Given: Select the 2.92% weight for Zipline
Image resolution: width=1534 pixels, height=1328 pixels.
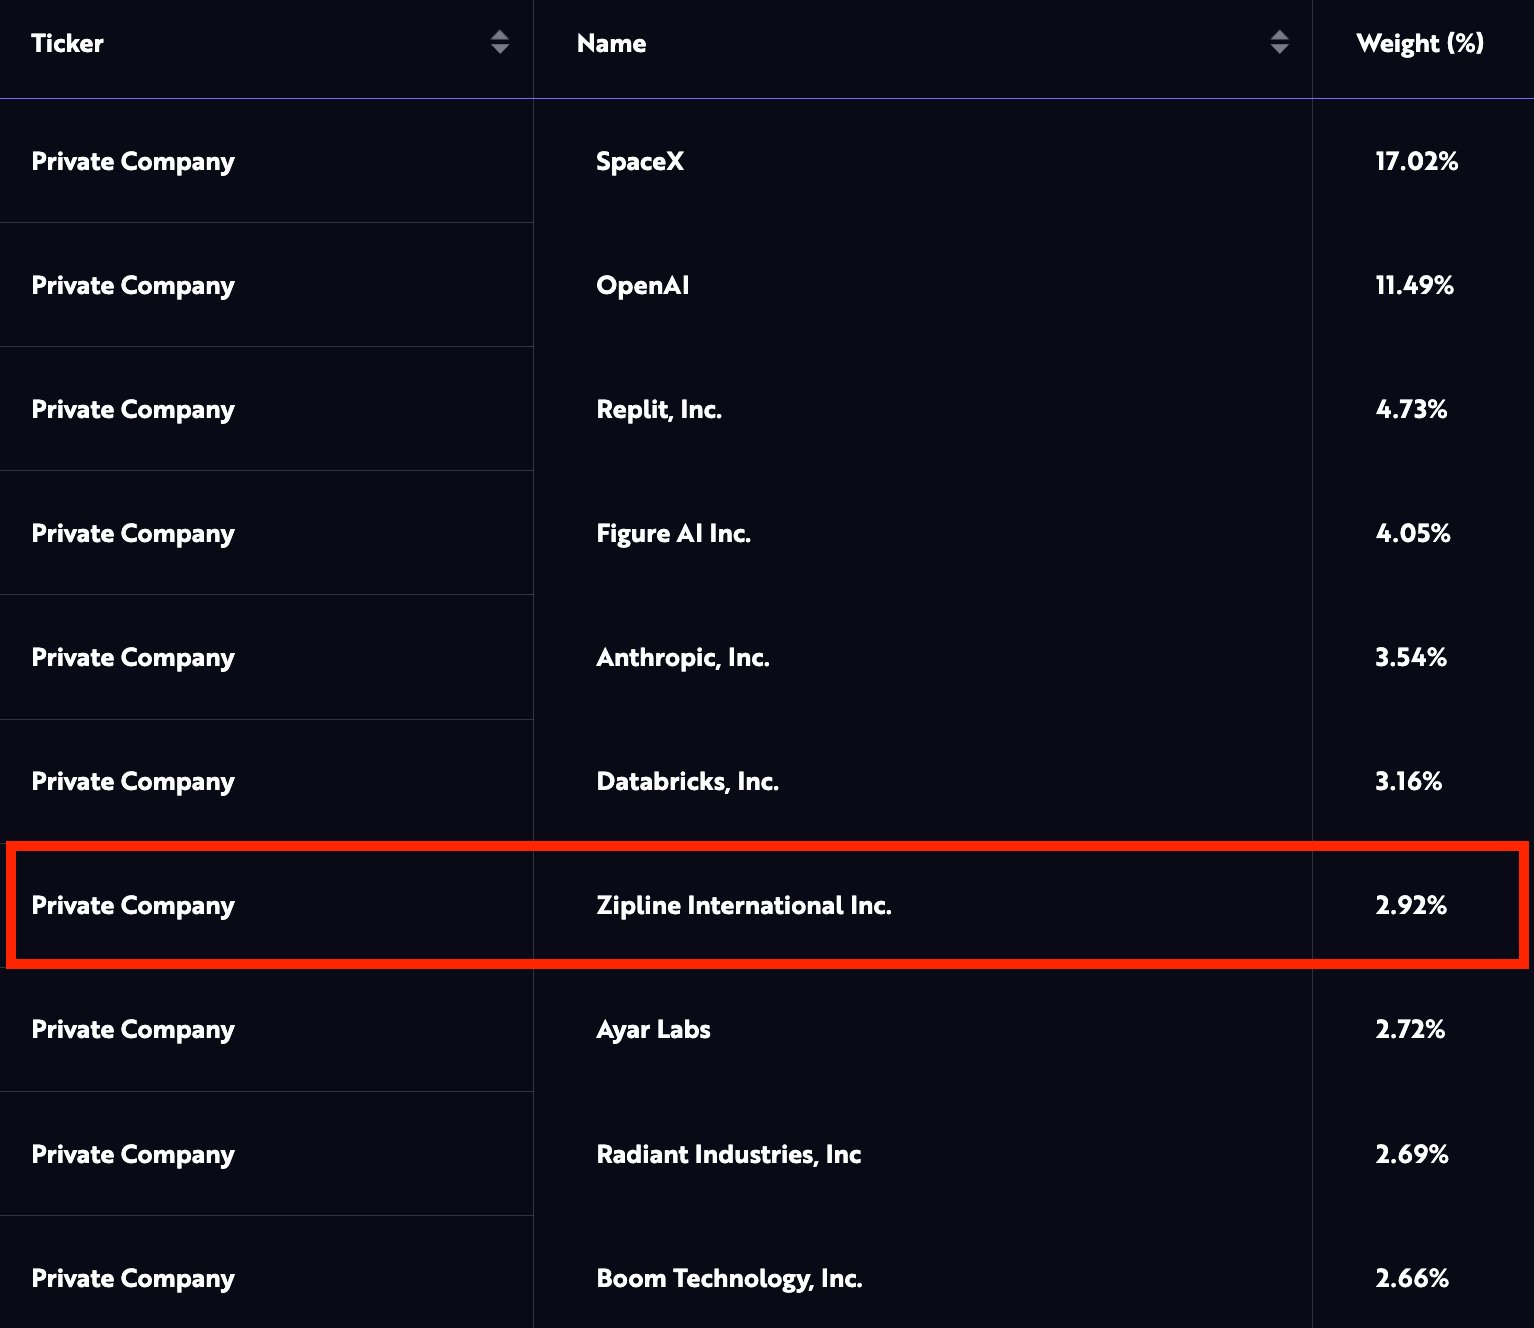Looking at the screenshot, I should click(x=1410, y=905).
